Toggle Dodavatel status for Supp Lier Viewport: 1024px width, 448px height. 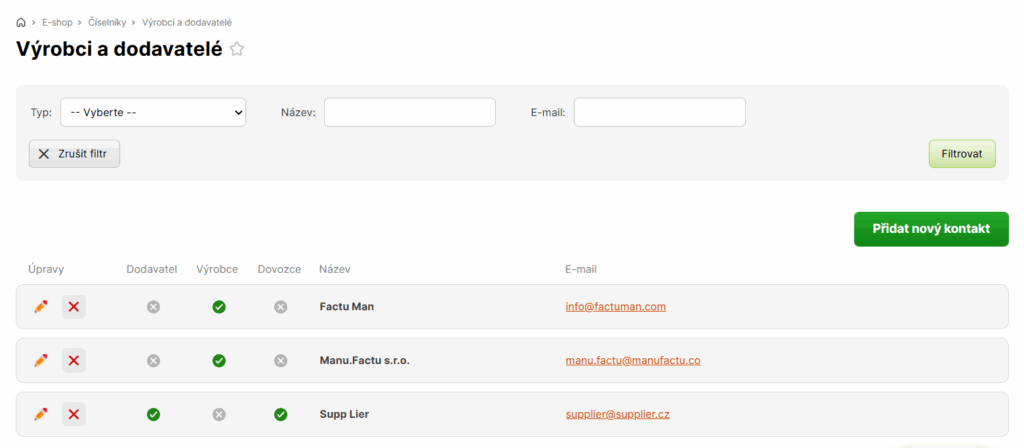pos(153,415)
